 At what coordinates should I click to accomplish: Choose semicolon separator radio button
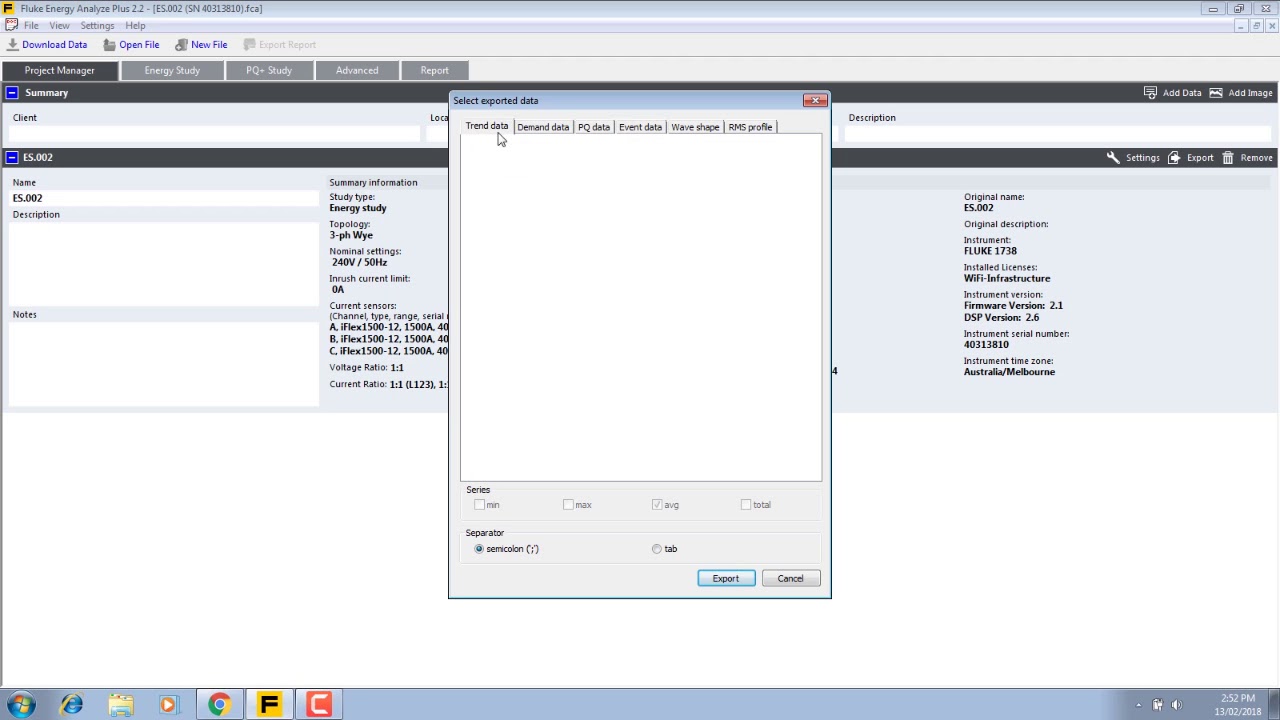click(479, 549)
